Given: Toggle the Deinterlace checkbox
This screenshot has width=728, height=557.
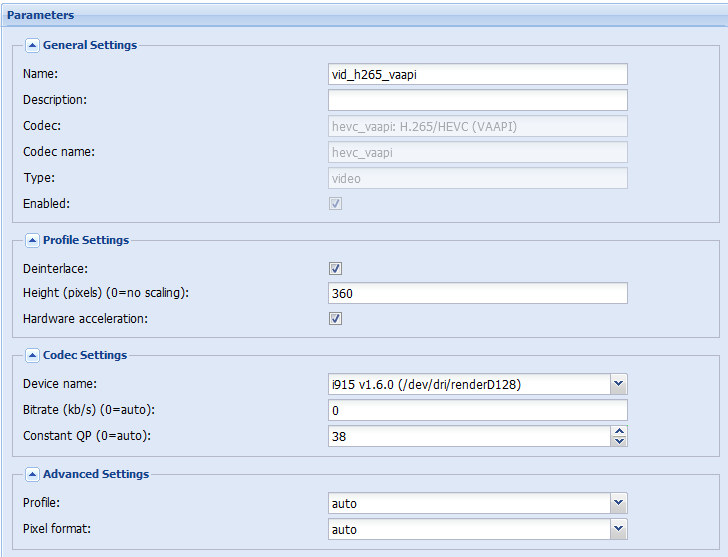Looking at the screenshot, I should 335,268.
